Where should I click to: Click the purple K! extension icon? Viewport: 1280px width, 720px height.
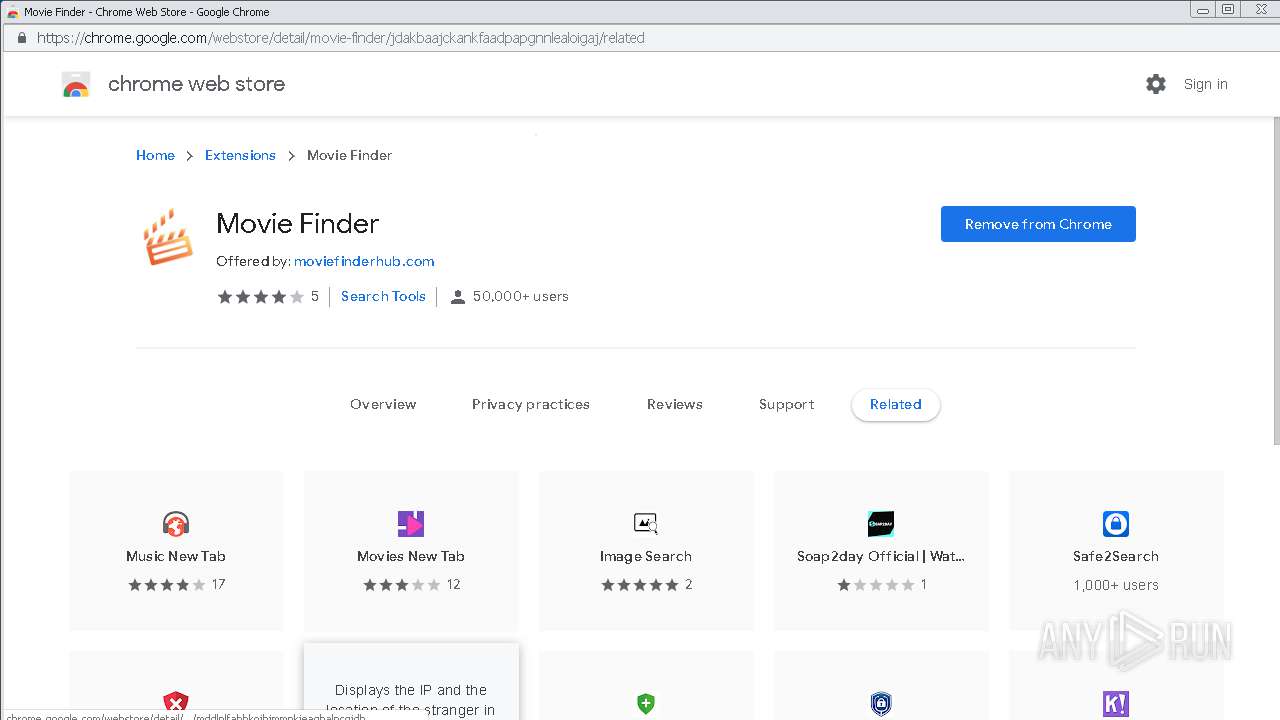click(x=1116, y=703)
